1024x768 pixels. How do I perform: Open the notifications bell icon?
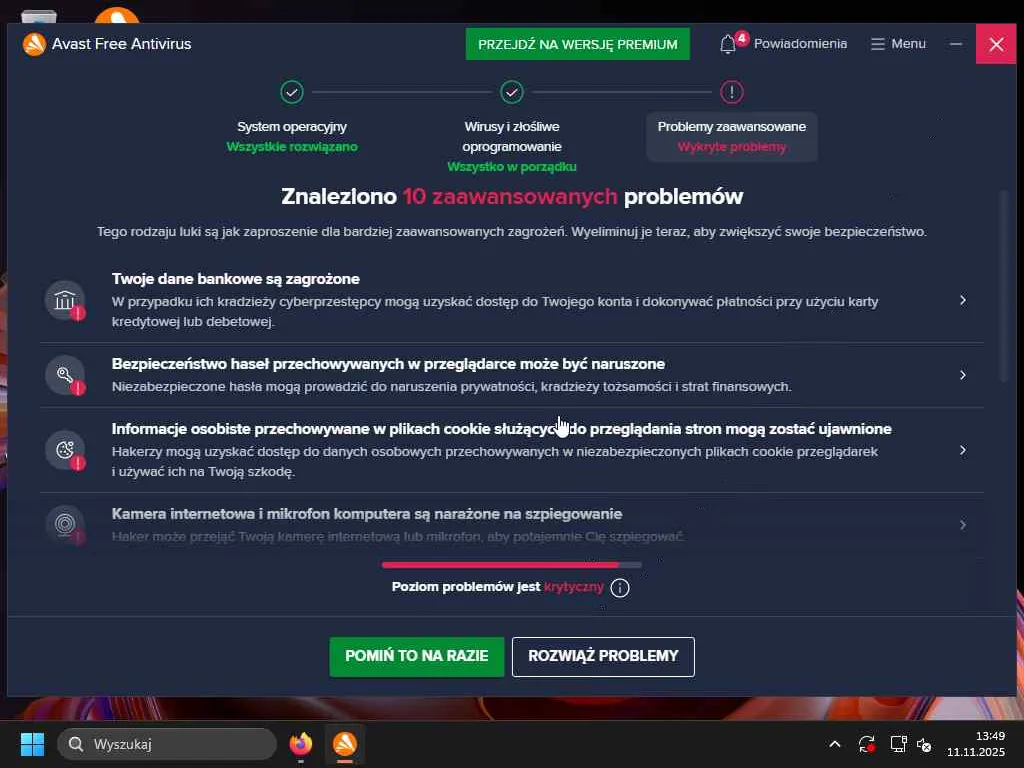[x=728, y=44]
